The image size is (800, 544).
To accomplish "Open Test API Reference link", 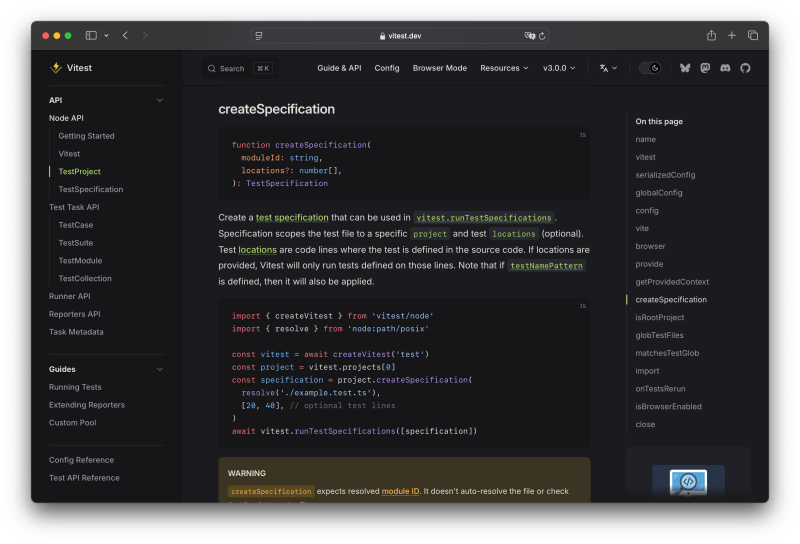I will point(84,478).
